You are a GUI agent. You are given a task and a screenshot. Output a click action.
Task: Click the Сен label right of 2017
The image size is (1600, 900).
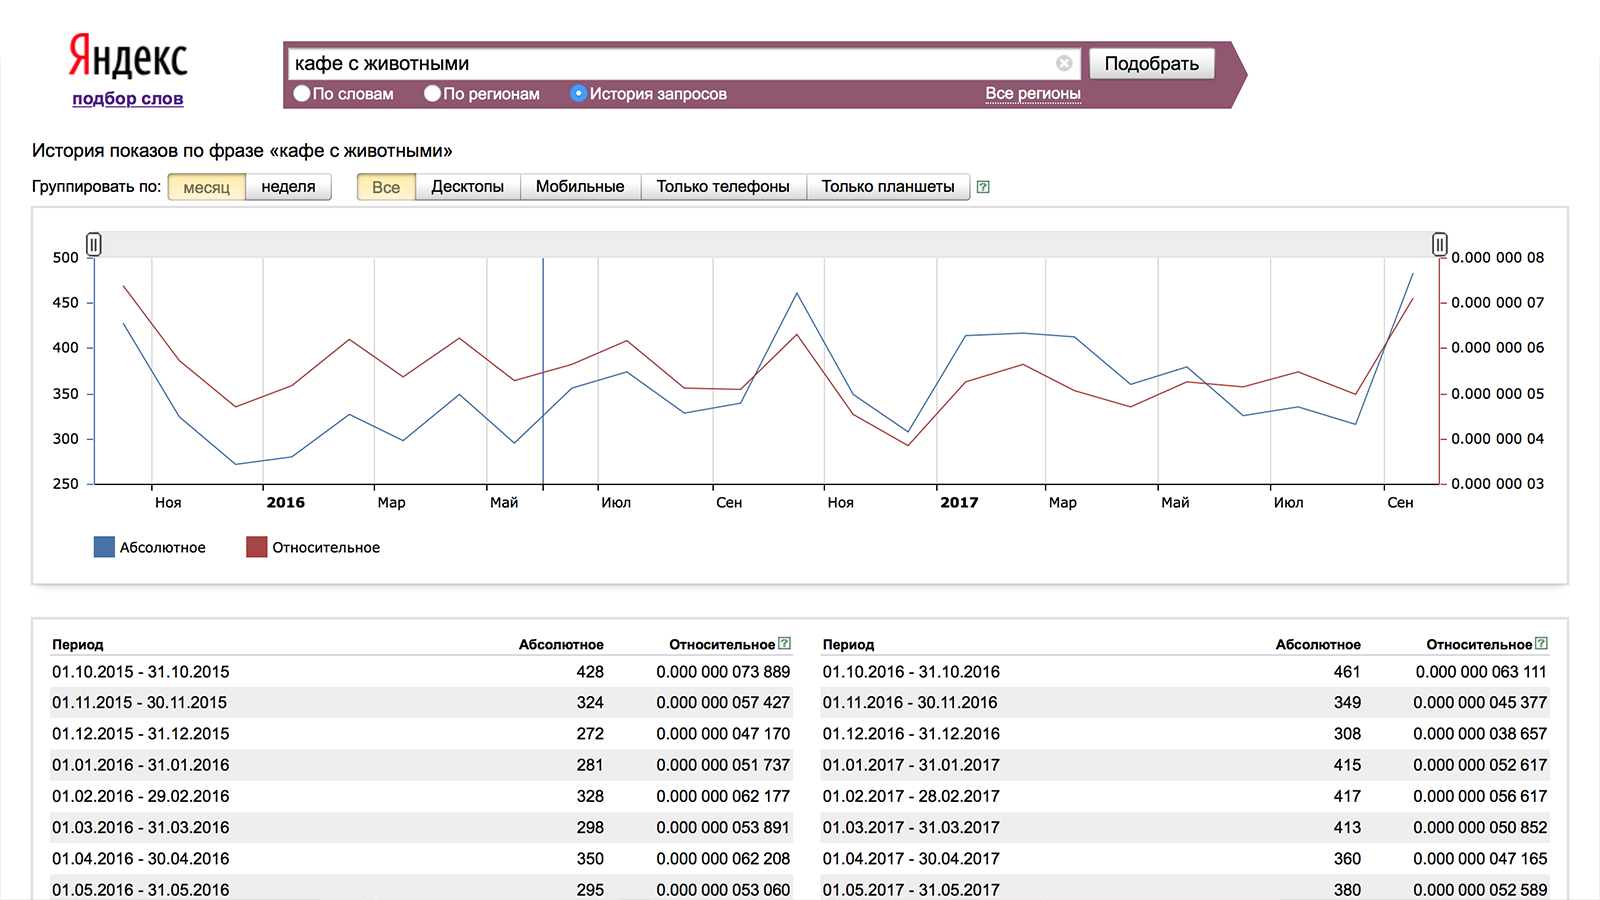point(1400,502)
